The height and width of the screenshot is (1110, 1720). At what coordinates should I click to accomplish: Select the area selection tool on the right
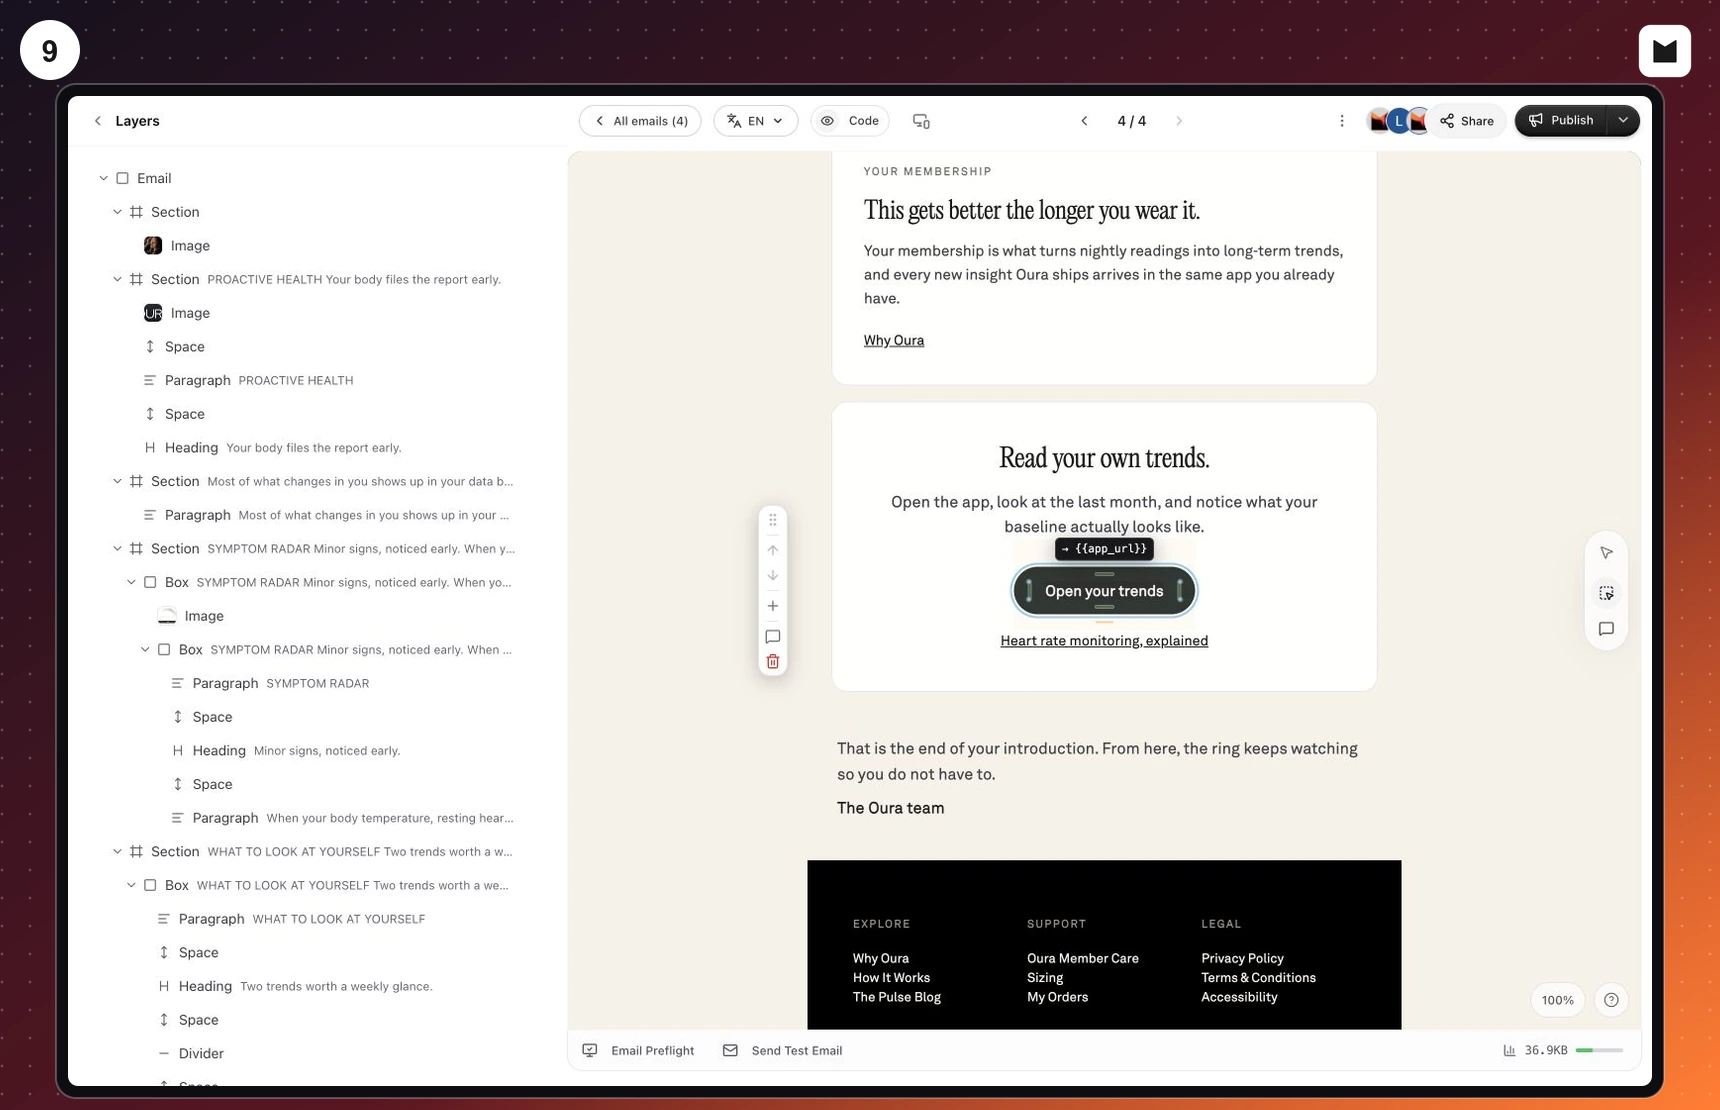1606,593
